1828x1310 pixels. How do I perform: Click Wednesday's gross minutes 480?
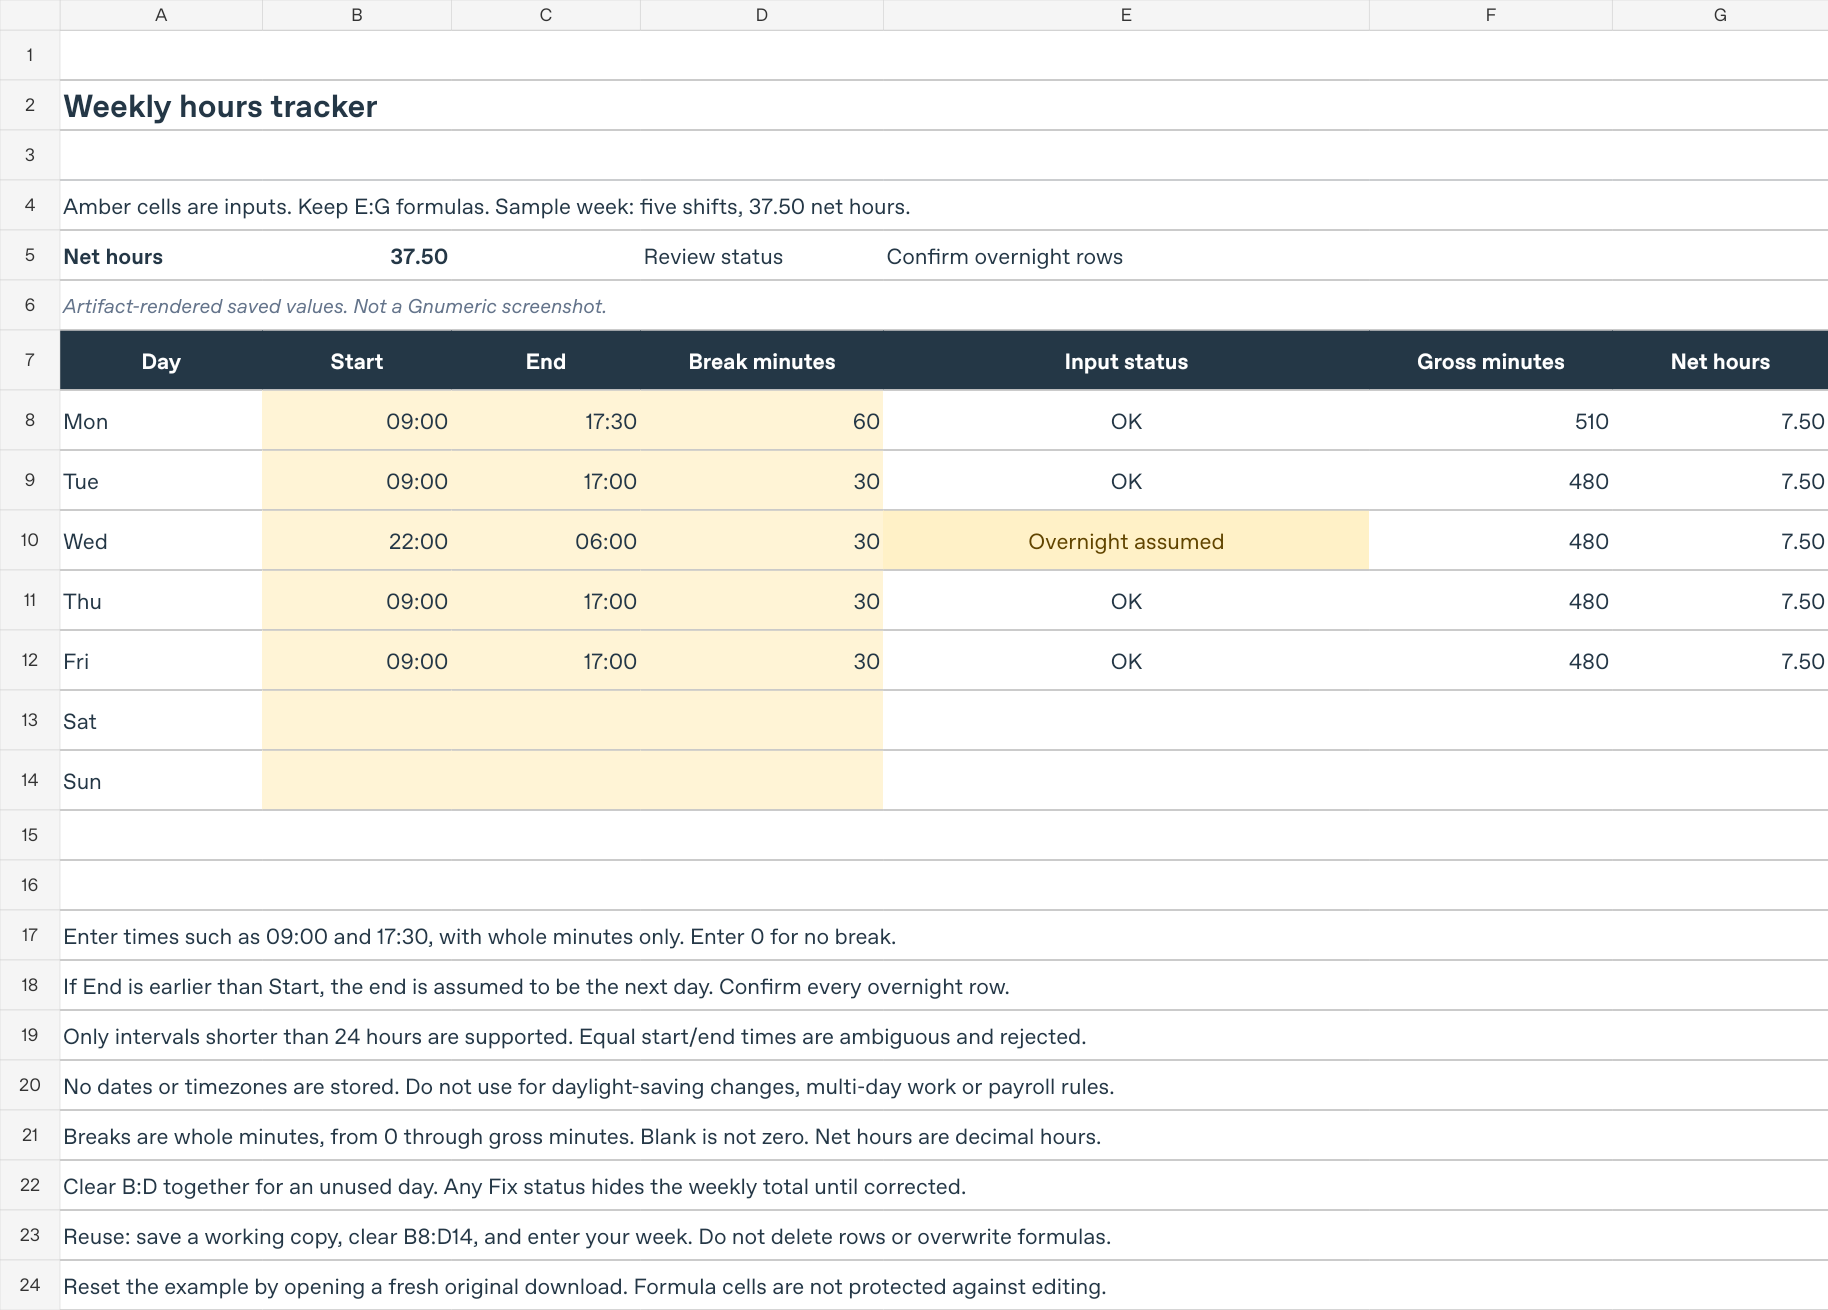coord(1588,541)
